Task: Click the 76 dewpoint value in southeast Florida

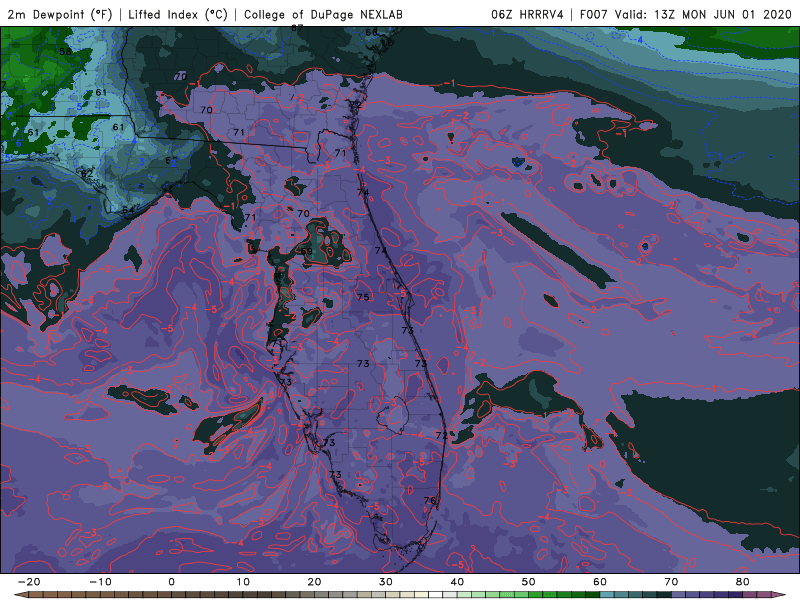Action: point(430,501)
